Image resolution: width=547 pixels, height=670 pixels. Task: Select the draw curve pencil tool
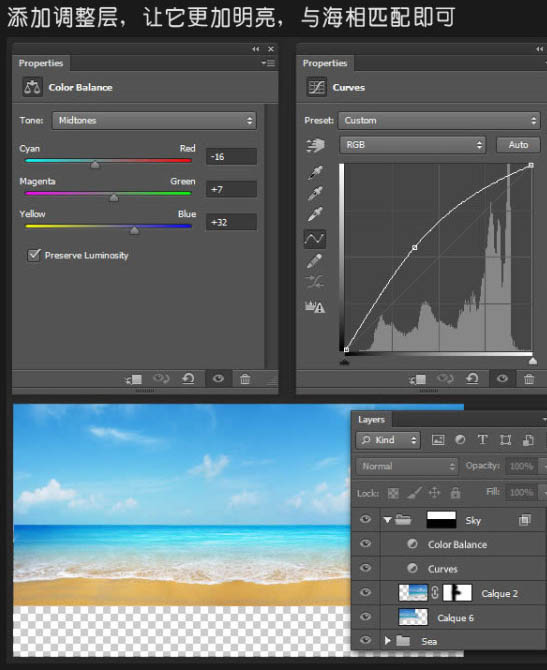coord(315,261)
